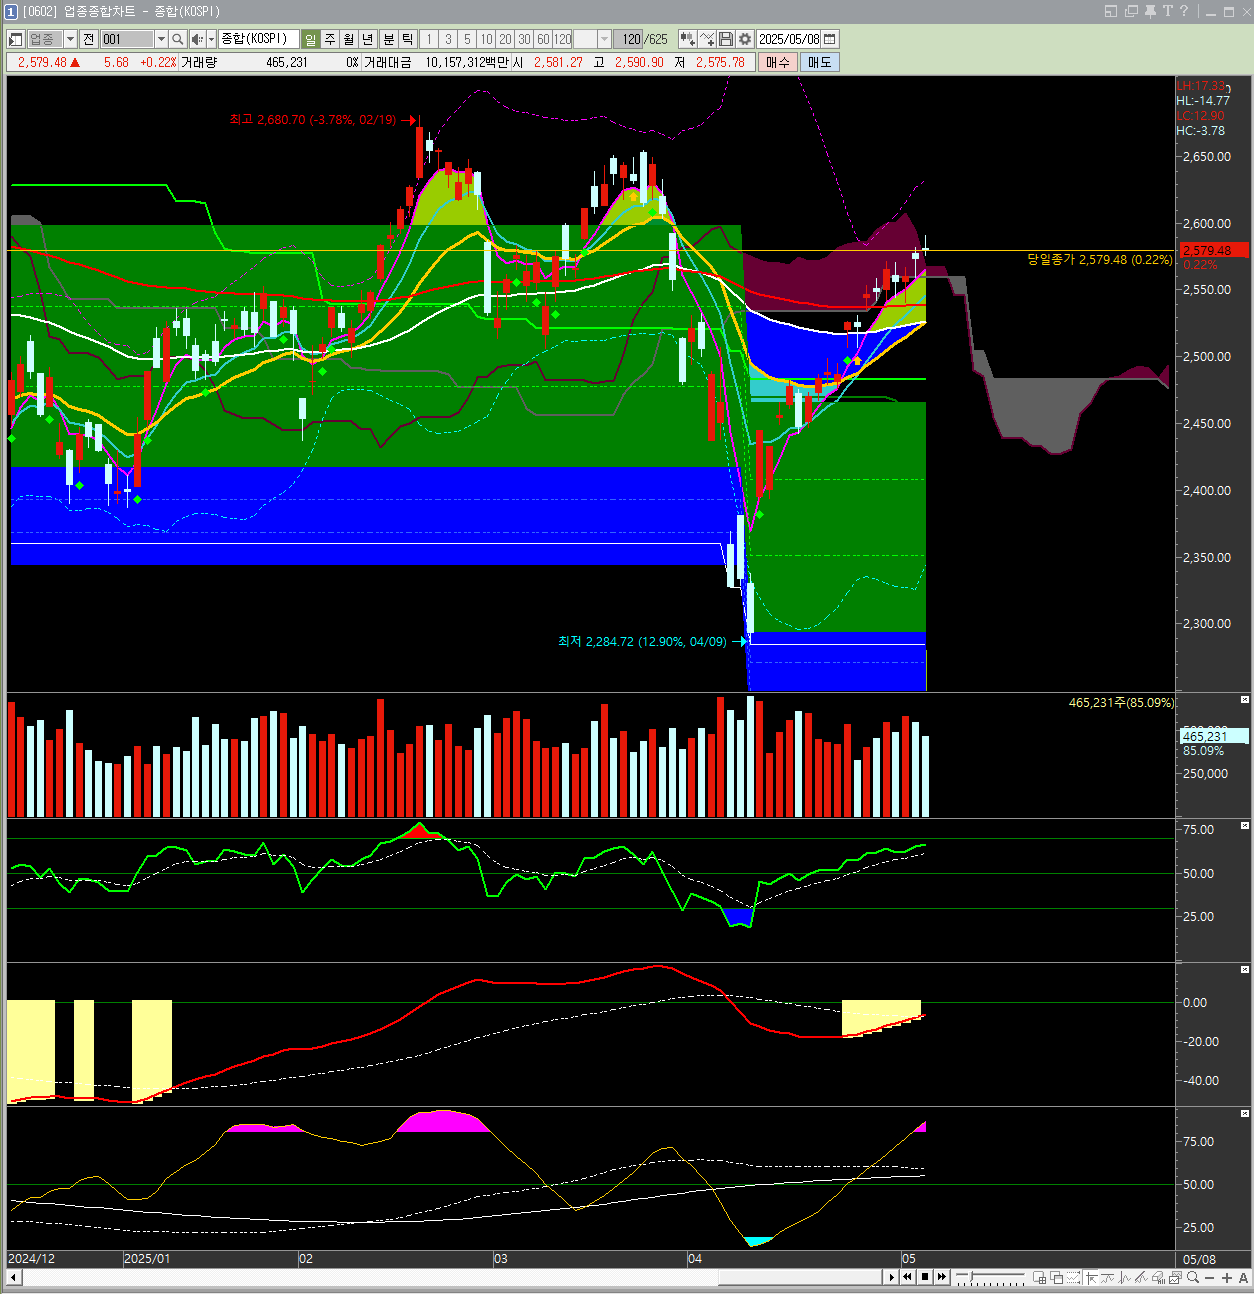Screen dimensions: 1254x1294
Task: Click the plus zoom in icon
Action: [x=1227, y=1277]
